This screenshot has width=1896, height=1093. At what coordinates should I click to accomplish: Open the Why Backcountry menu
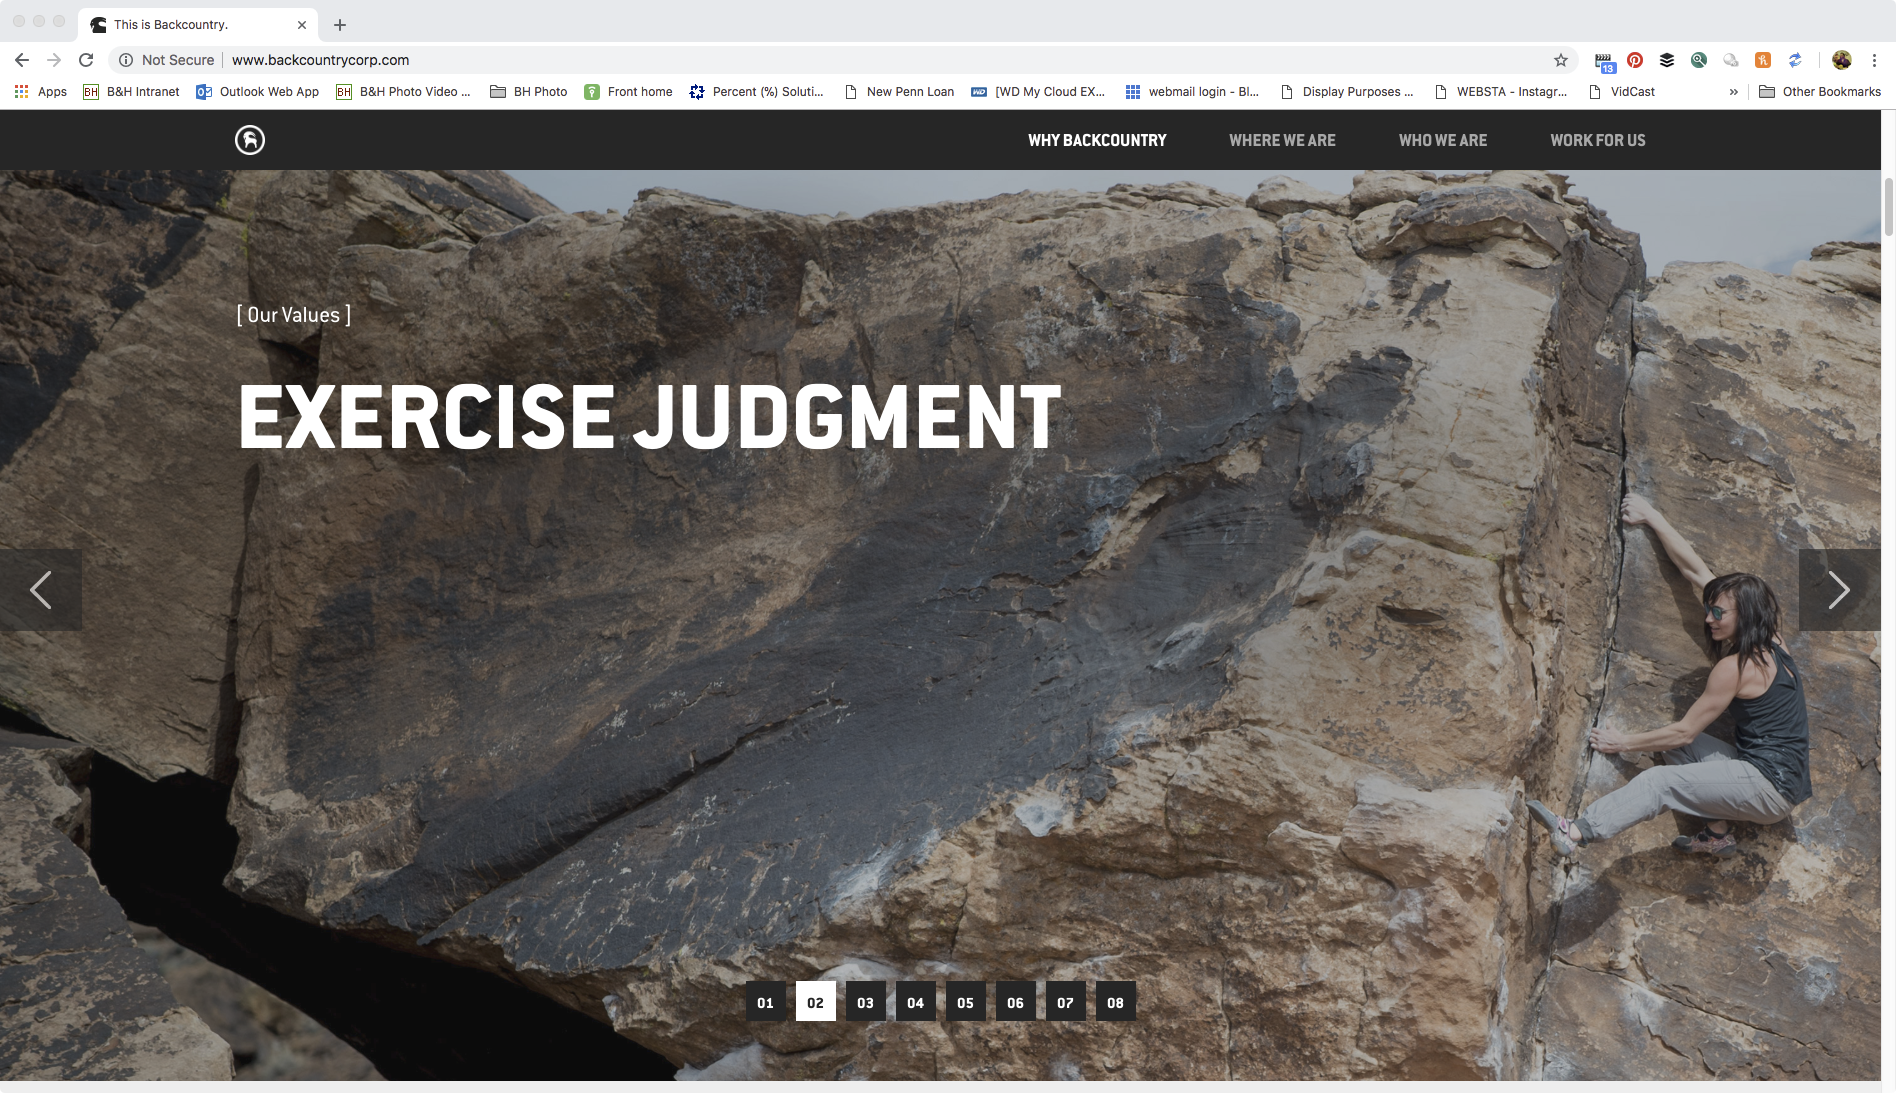pos(1097,141)
